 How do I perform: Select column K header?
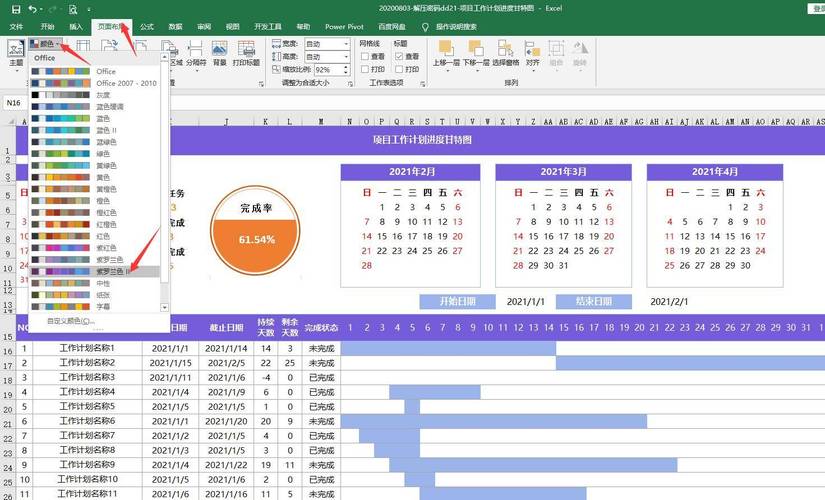click(266, 122)
